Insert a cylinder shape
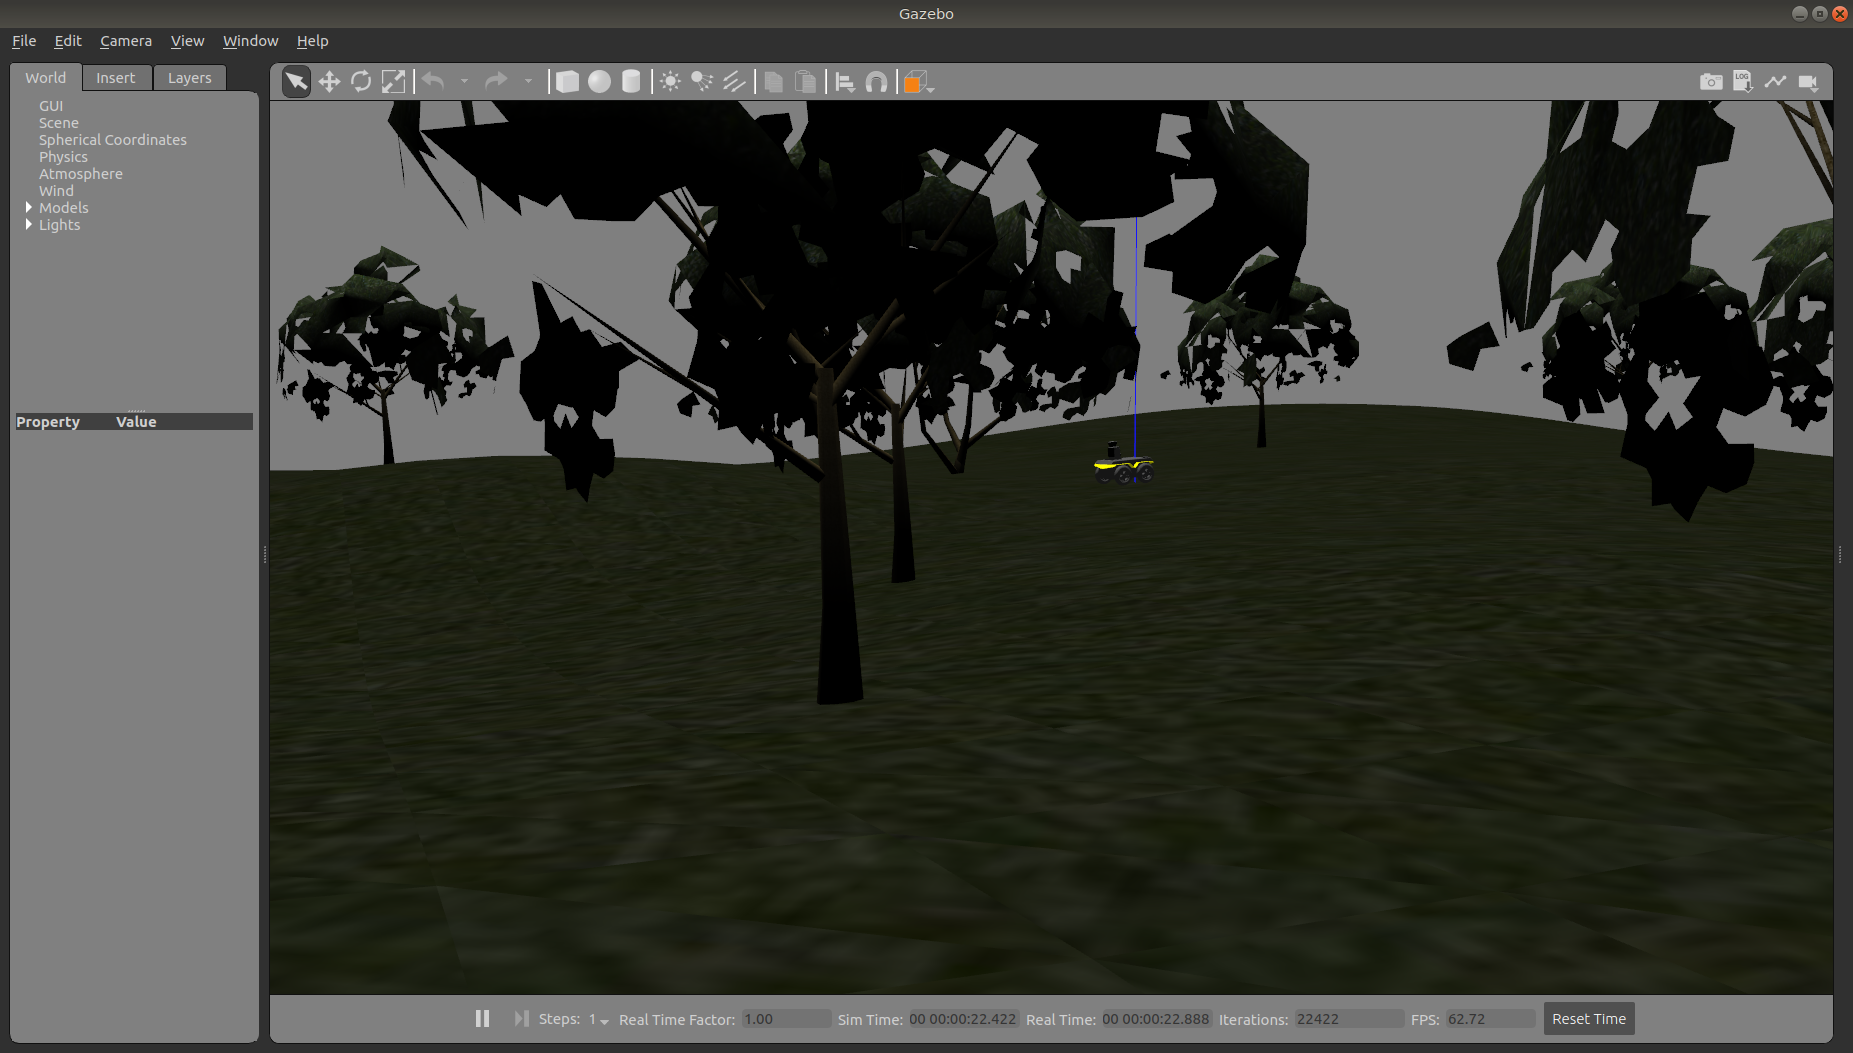Viewport: 1853px width, 1053px height. click(631, 82)
